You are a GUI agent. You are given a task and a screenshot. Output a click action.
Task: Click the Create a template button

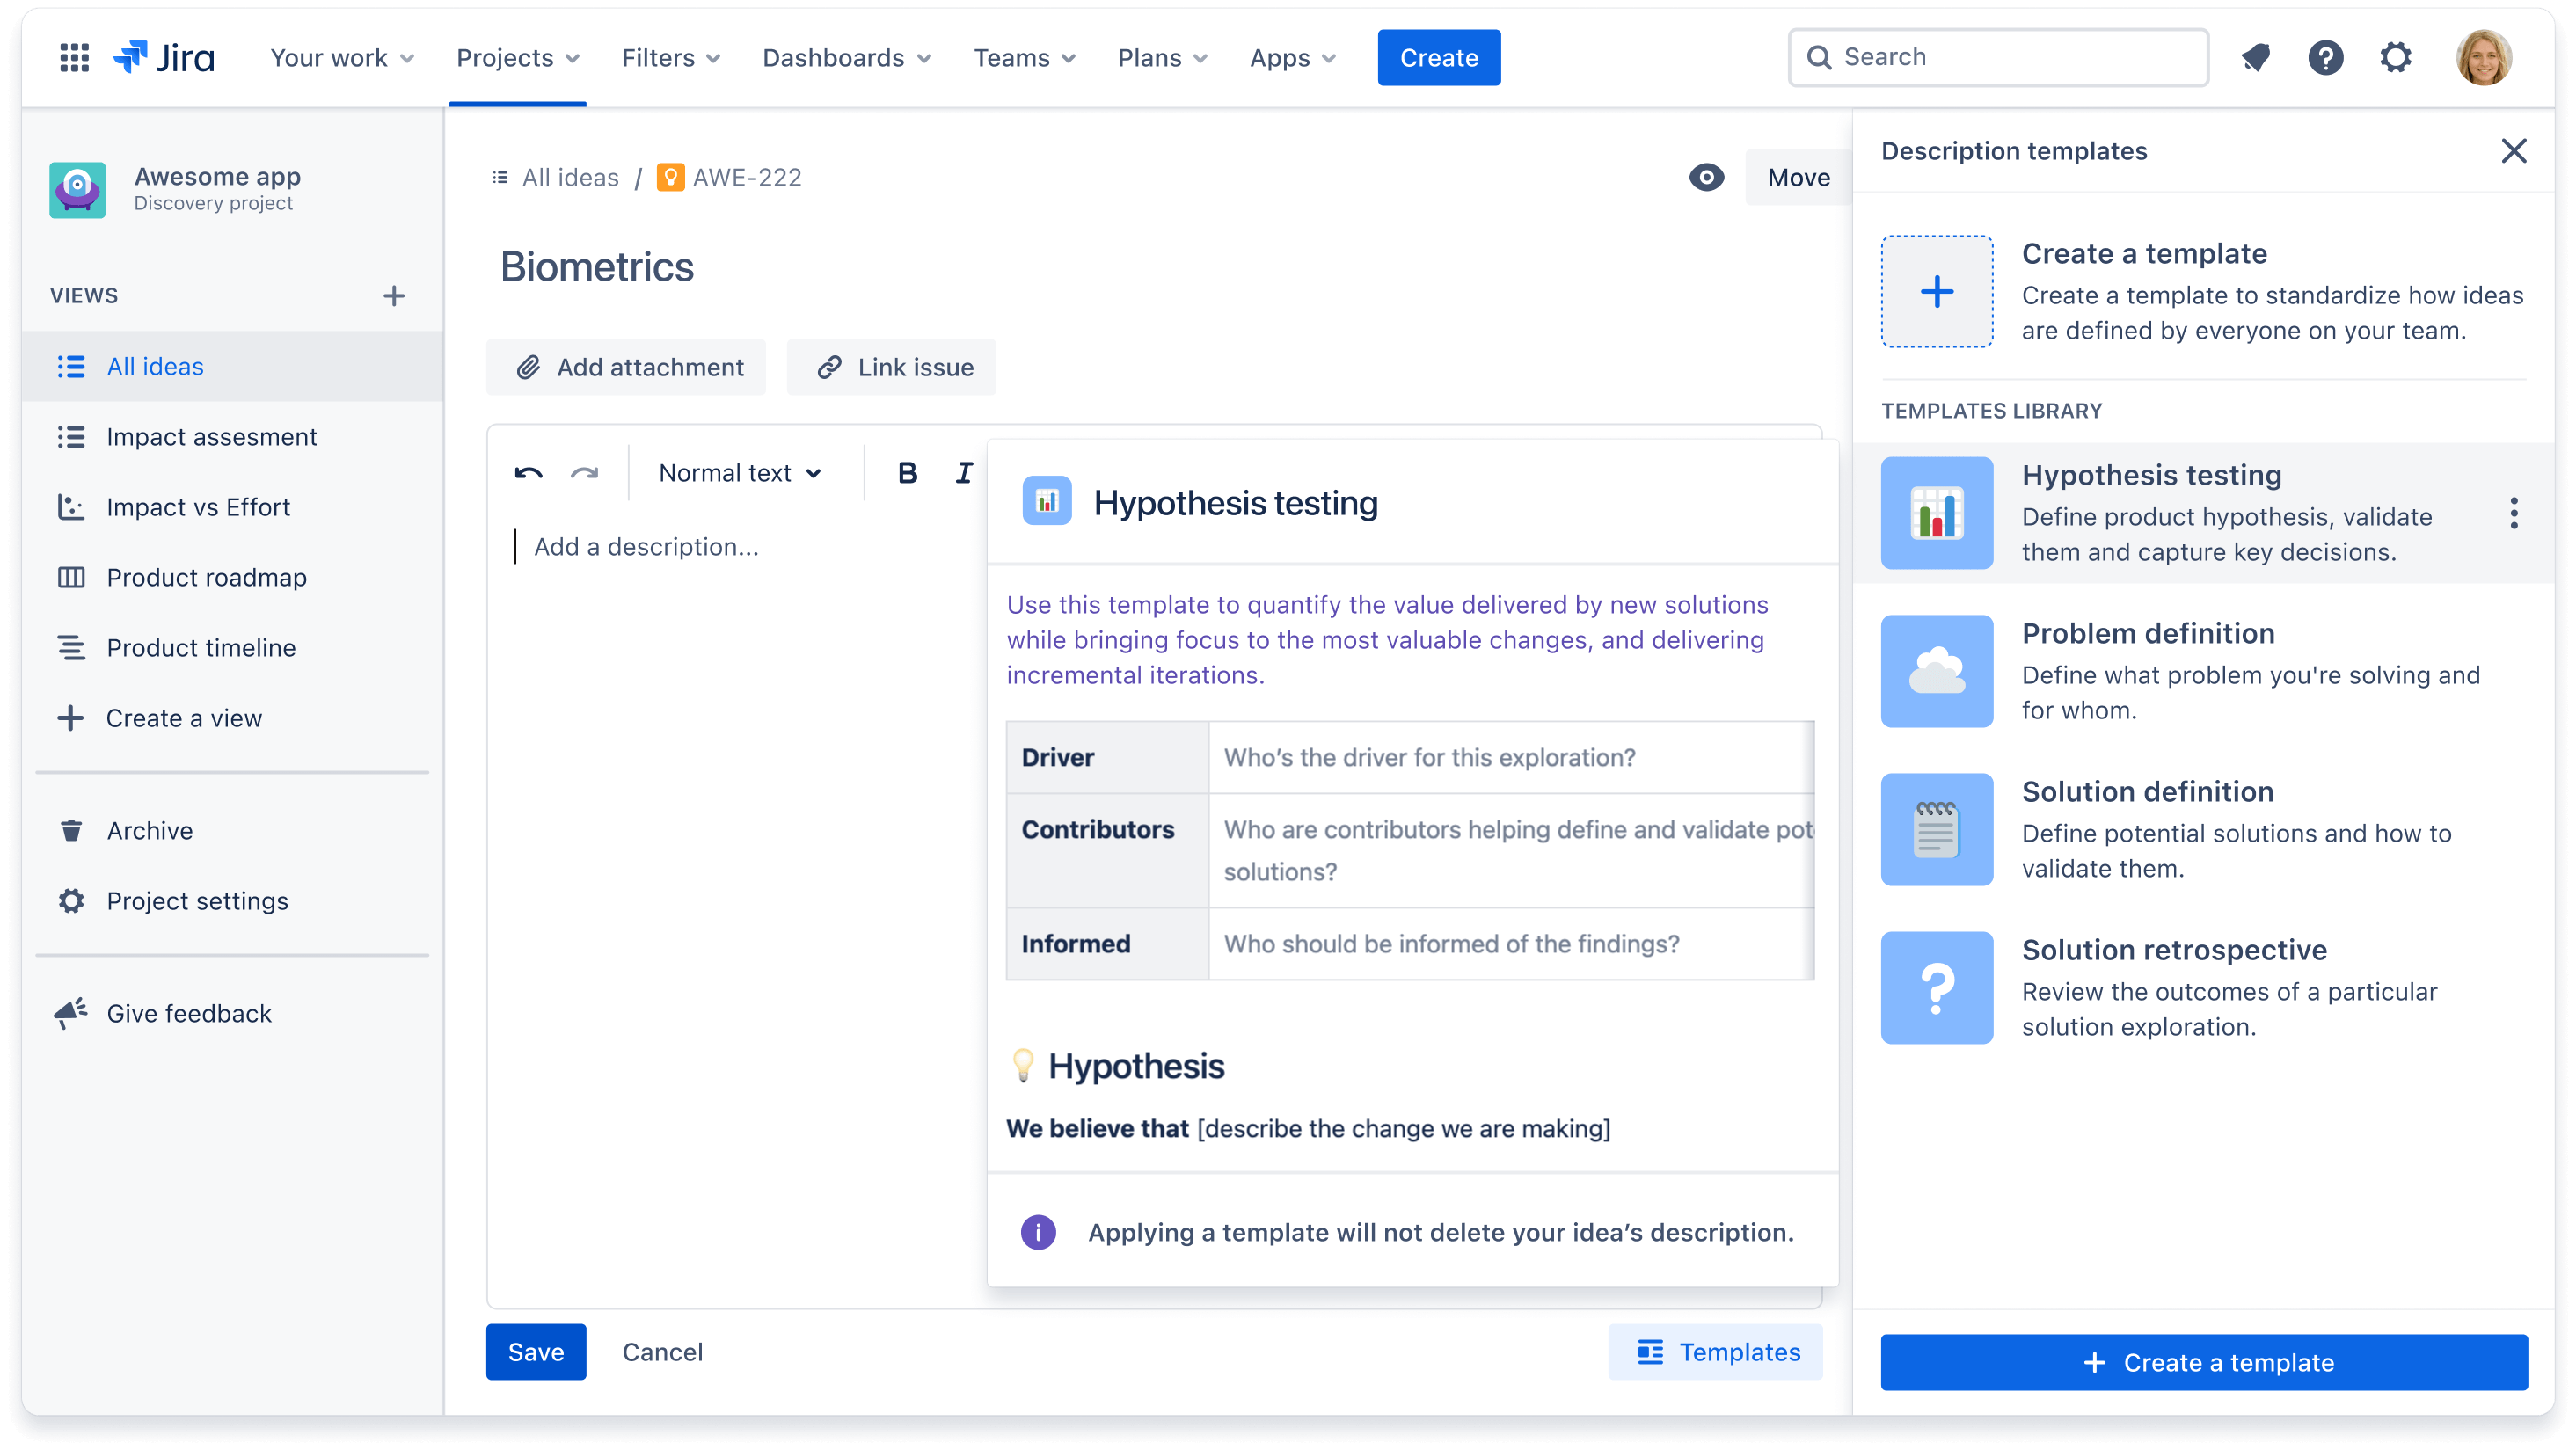2205,1361
